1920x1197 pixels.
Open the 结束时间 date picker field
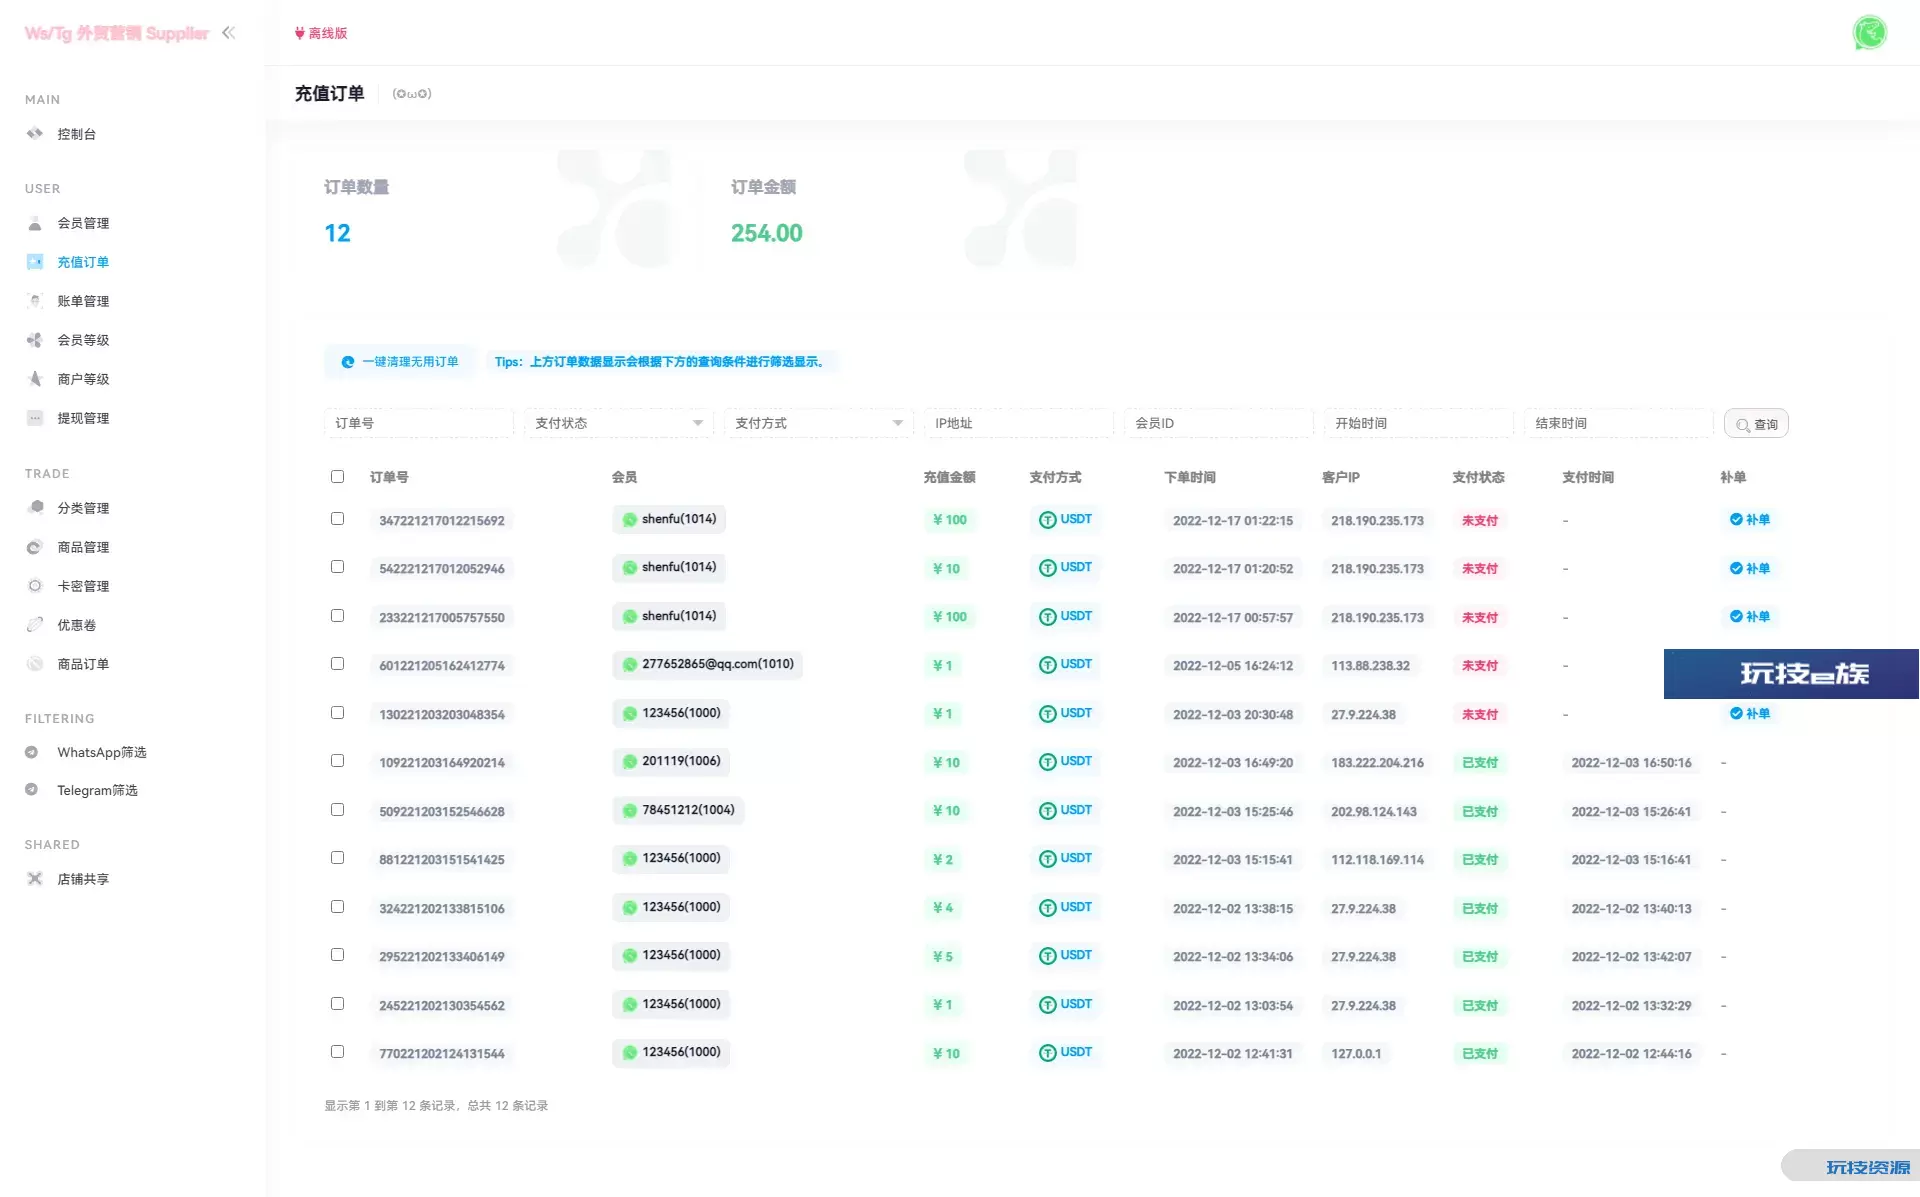[x=1618, y=423]
